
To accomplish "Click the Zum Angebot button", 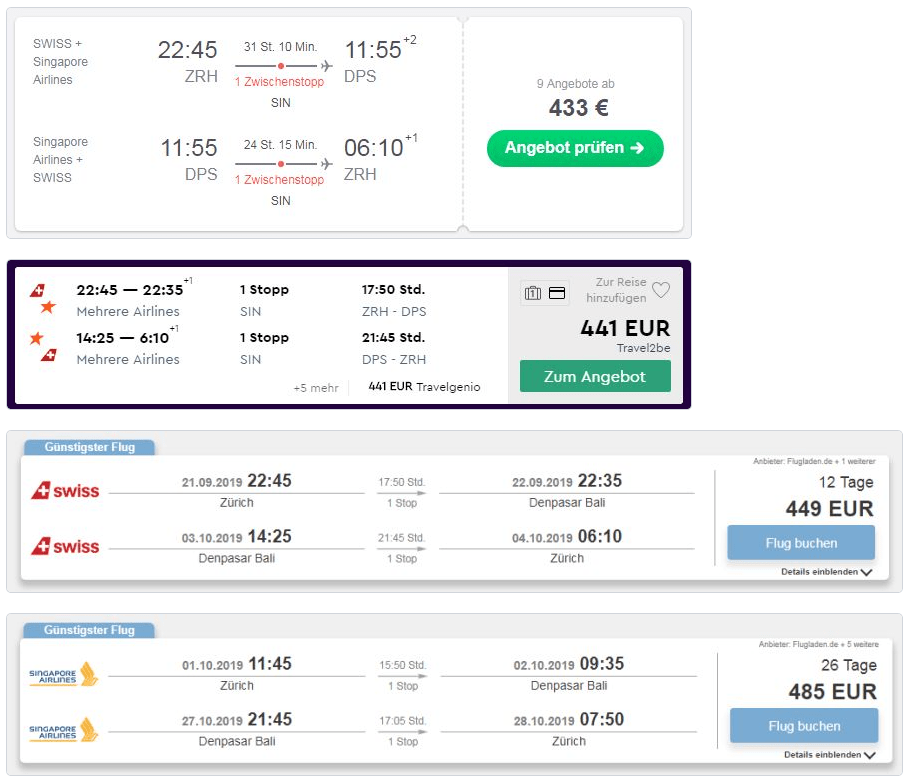I will [595, 376].
